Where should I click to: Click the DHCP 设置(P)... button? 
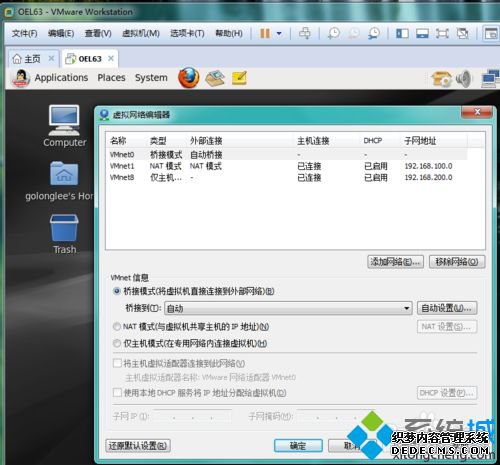(447, 393)
